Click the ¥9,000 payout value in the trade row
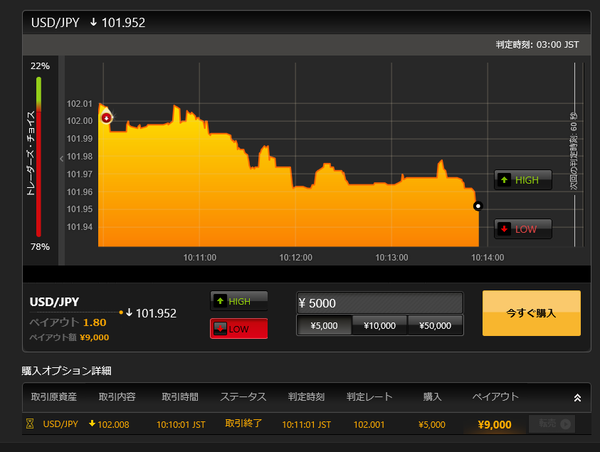 494,424
